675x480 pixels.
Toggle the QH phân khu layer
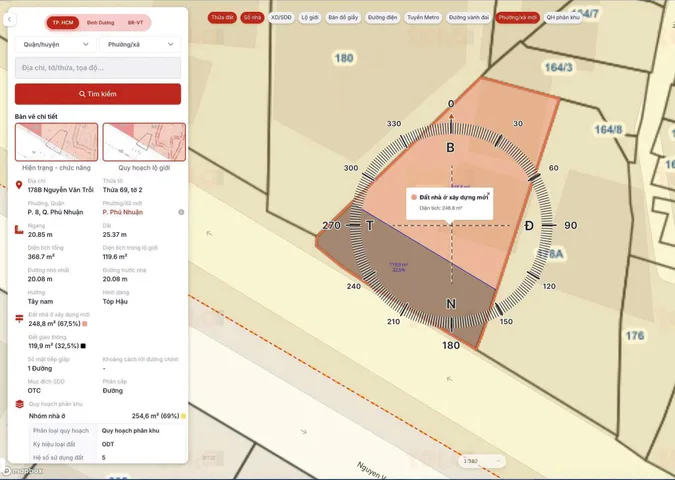[x=563, y=18]
